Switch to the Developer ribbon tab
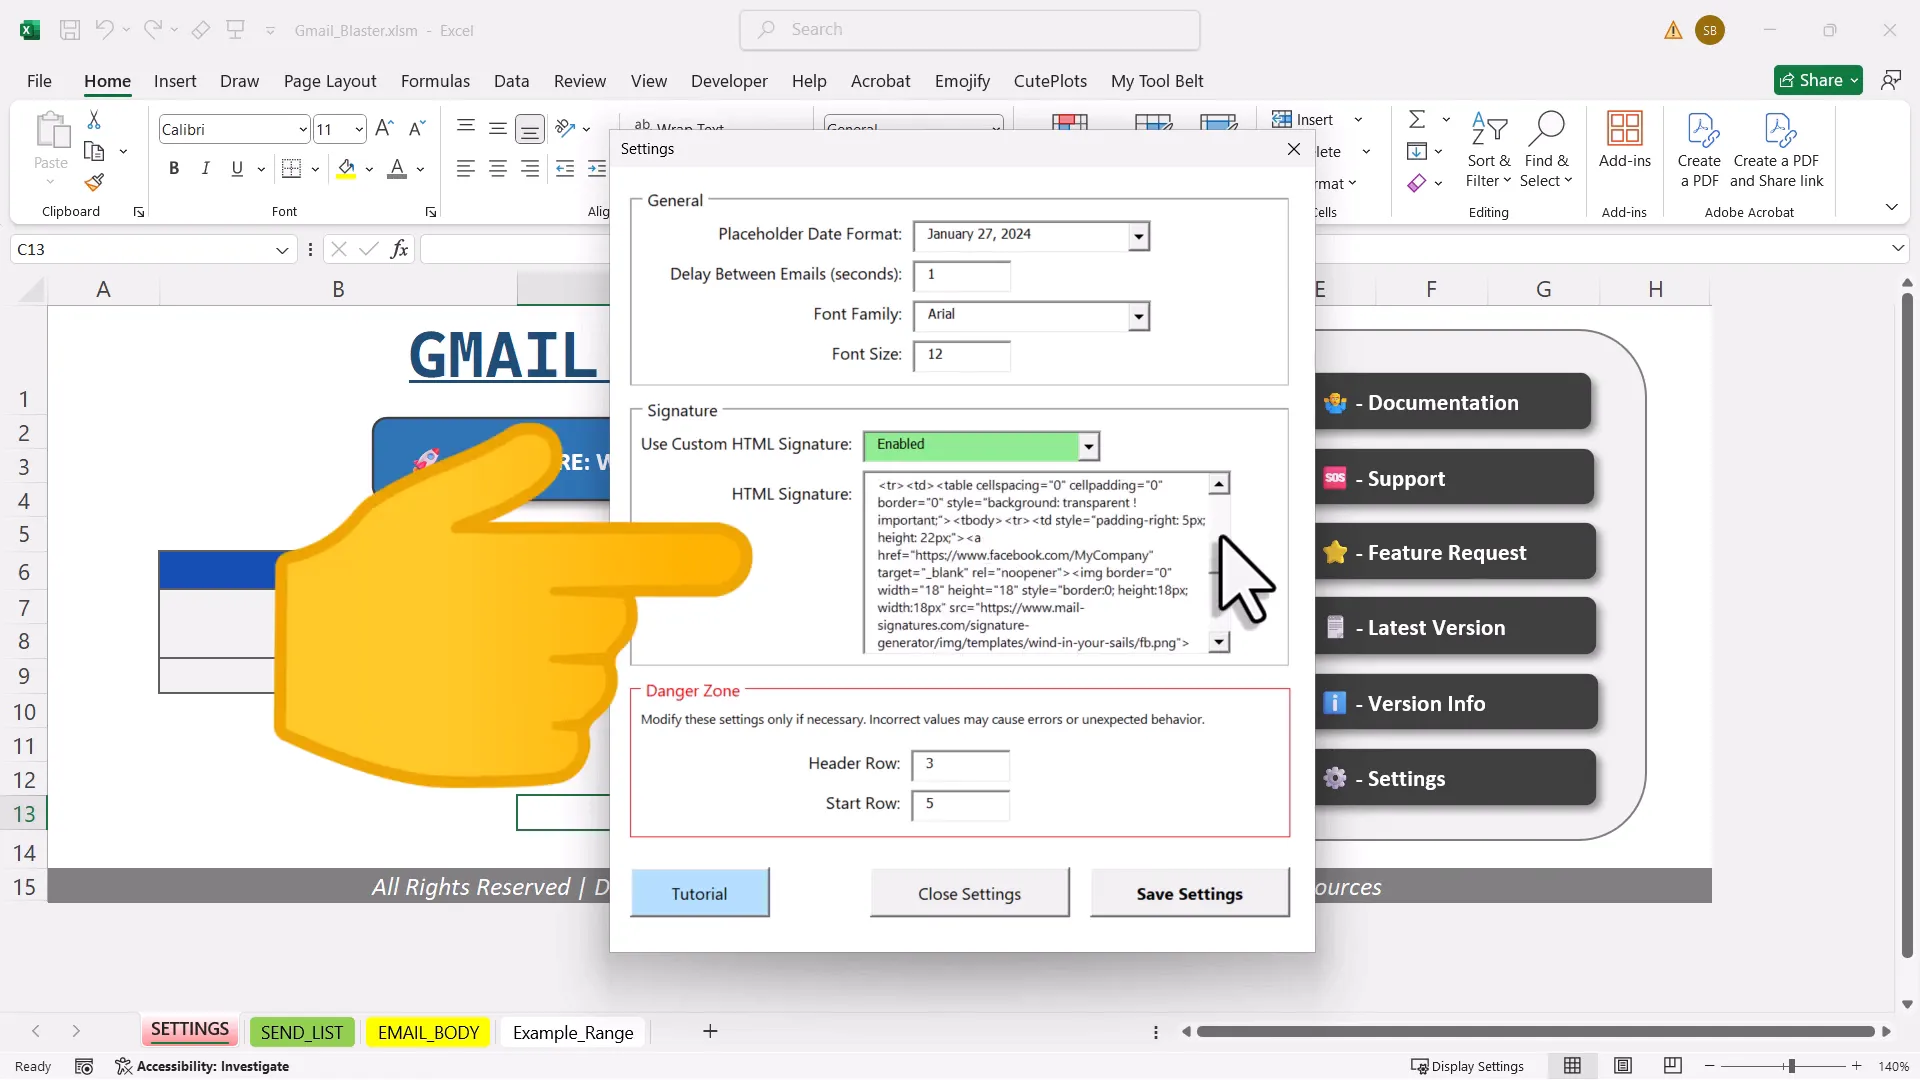Image resolution: width=1920 pixels, height=1080 pixels. coord(729,81)
